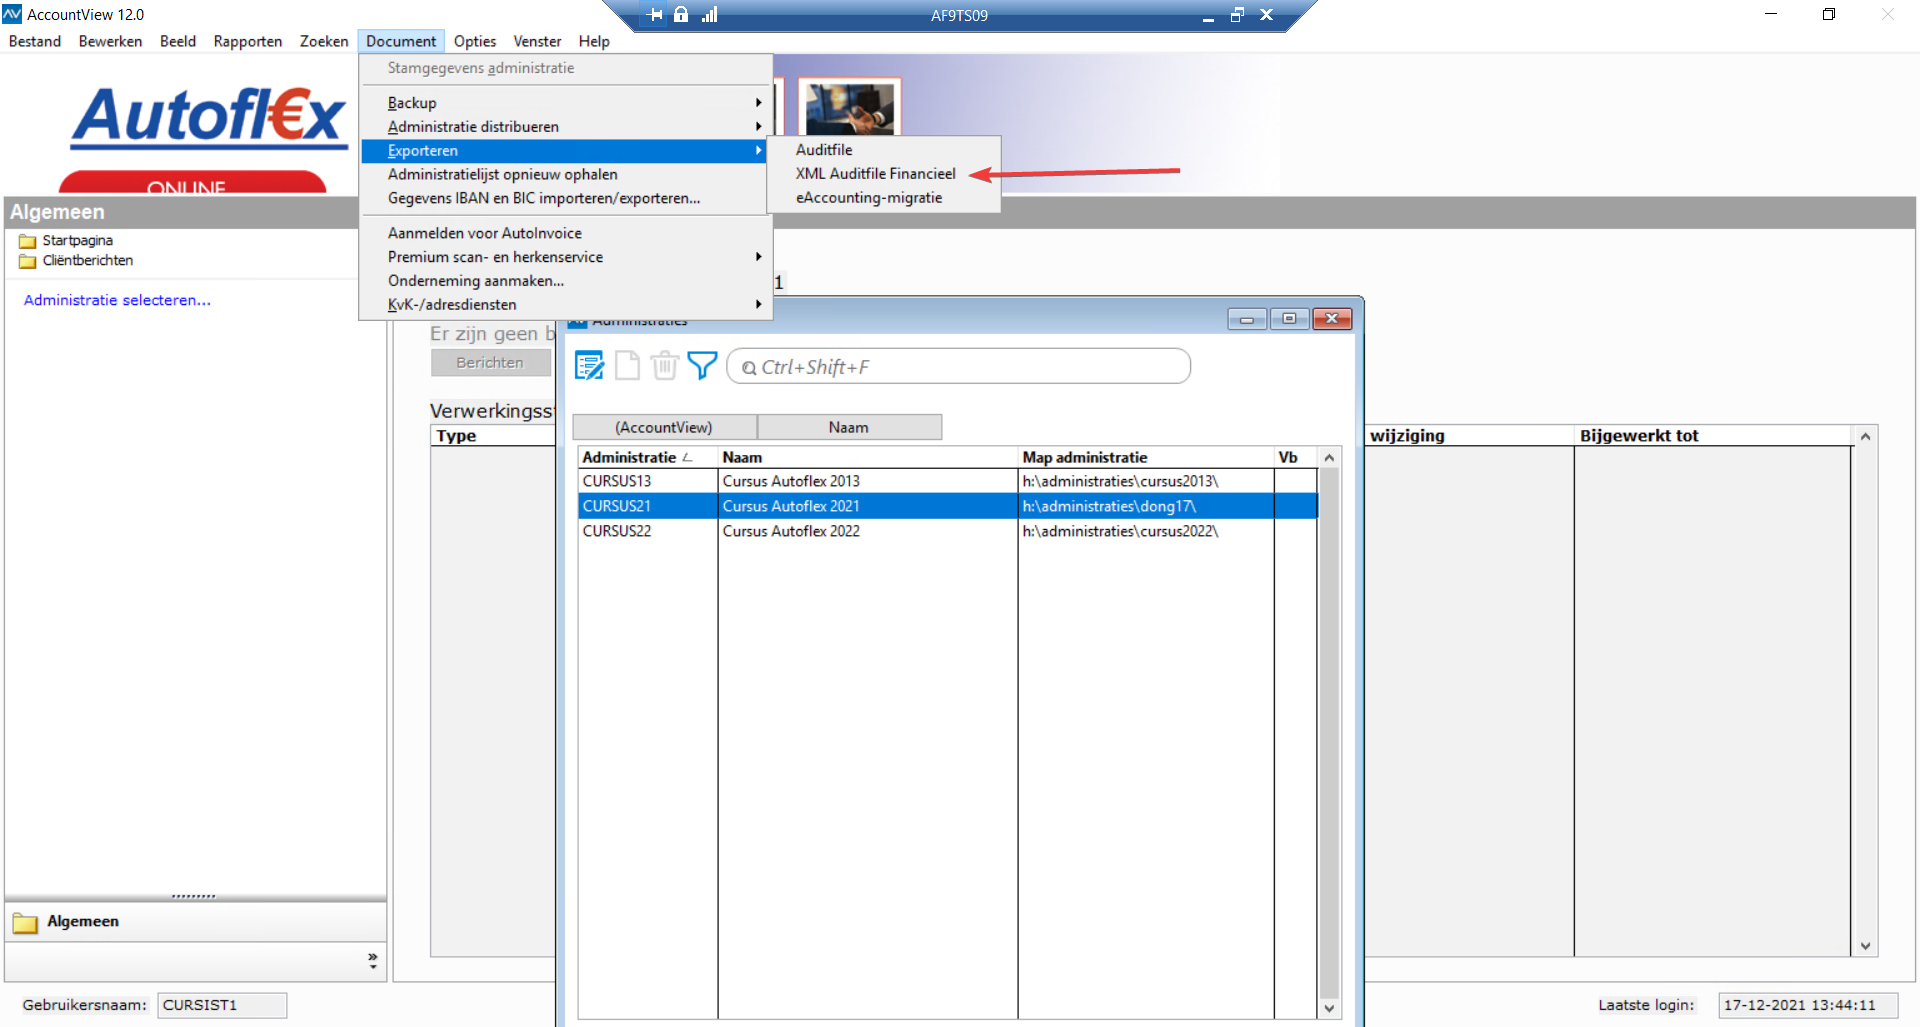
Task: Click the filter funnel icon
Action: click(702, 366)
